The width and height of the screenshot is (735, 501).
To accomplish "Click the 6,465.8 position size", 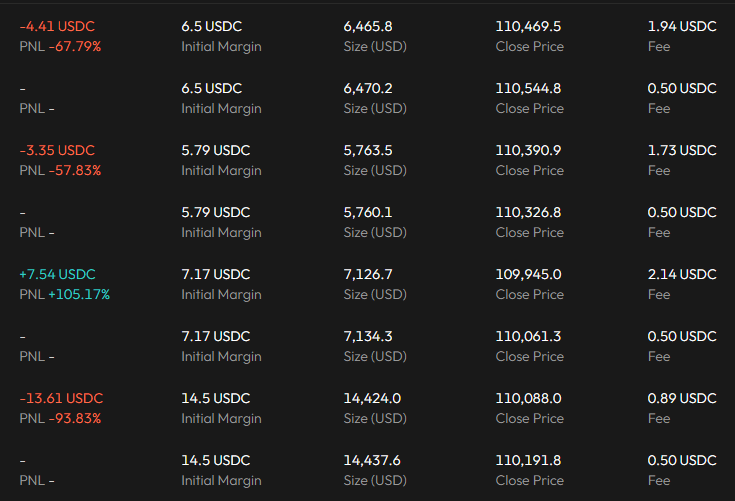I will coord(368,26).
